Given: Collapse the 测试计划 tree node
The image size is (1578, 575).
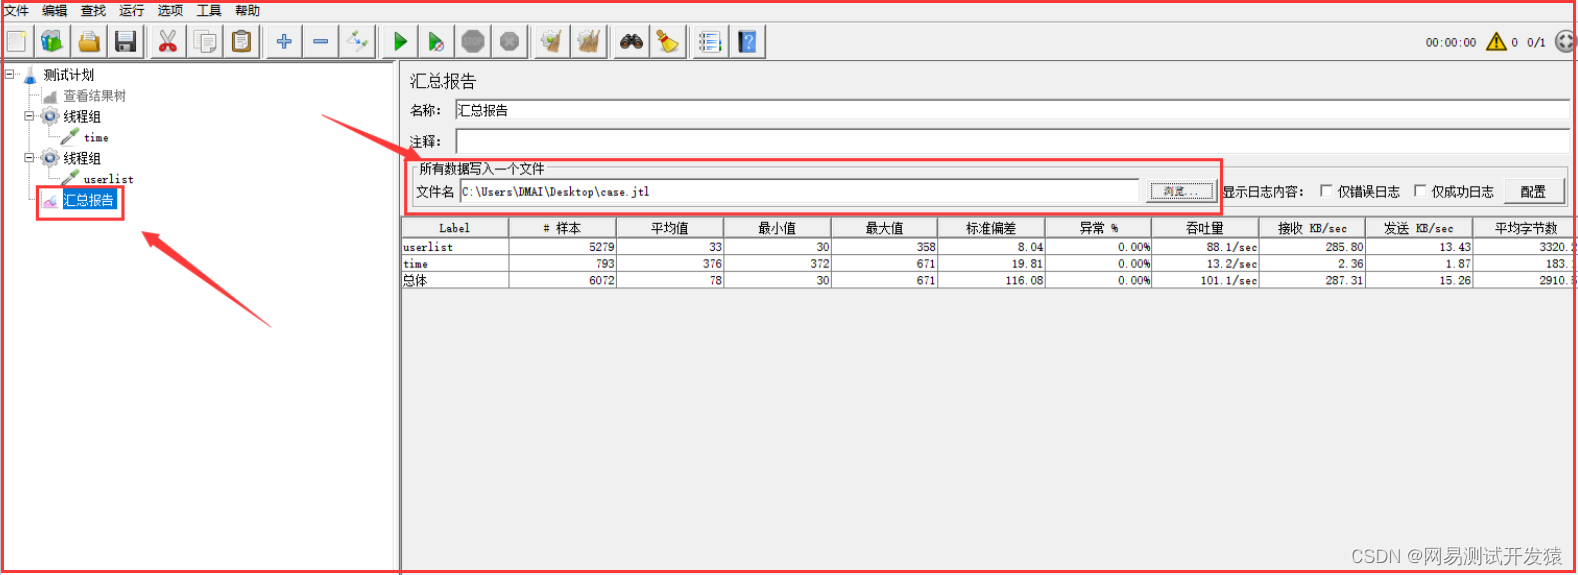Looking at the screenshot, I should [10, 74].
